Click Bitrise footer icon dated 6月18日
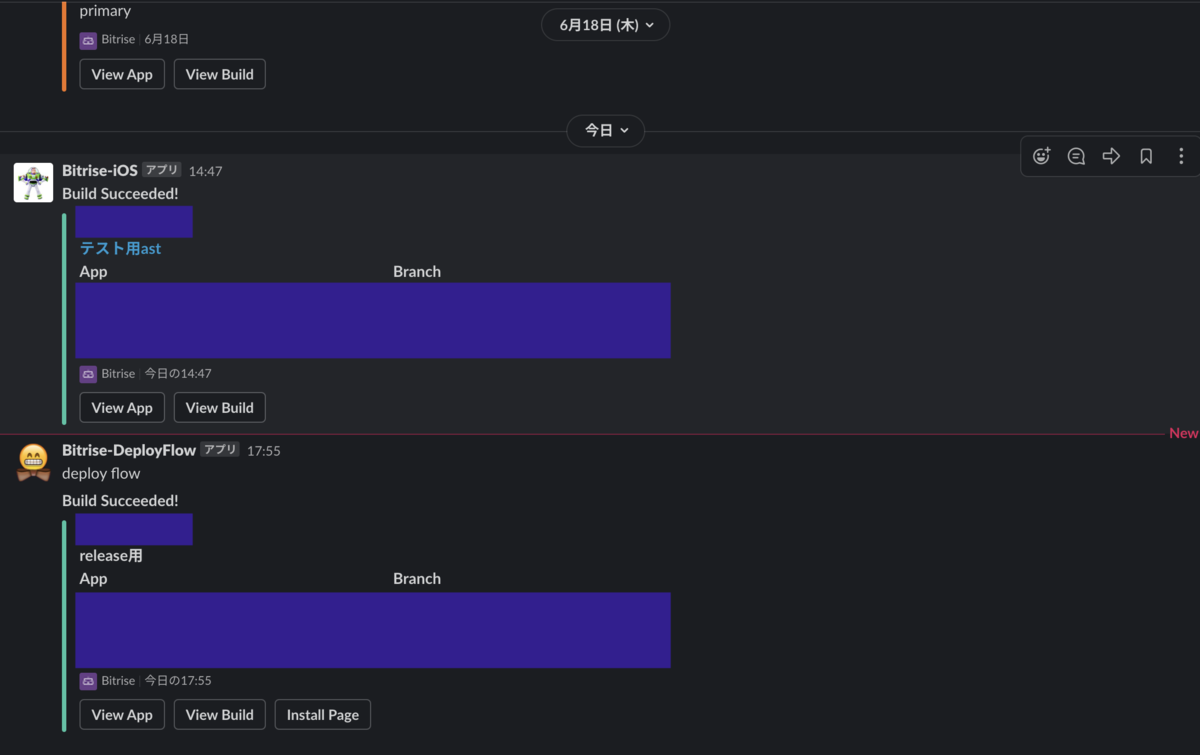The image size is (1200, 755). click(88, 40)
